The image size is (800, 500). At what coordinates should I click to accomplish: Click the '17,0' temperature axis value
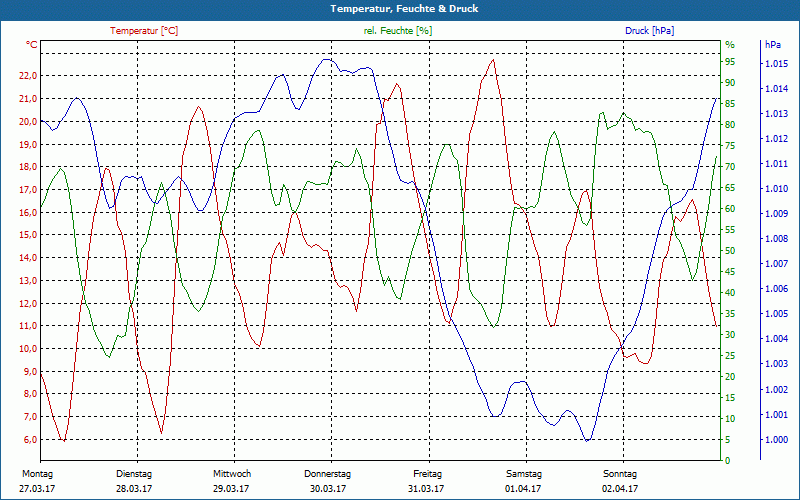29,190
